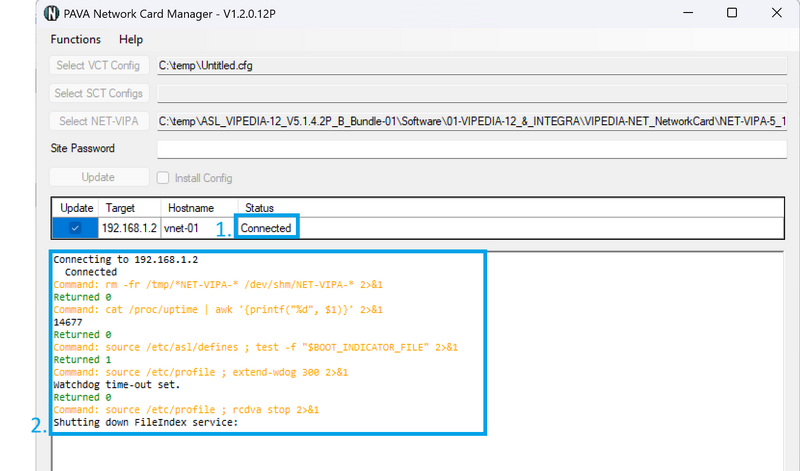Viewport: 800px width, 471px height.
Task: Click the 'extend-wdog 300' command line
Action: click(201, 372)
